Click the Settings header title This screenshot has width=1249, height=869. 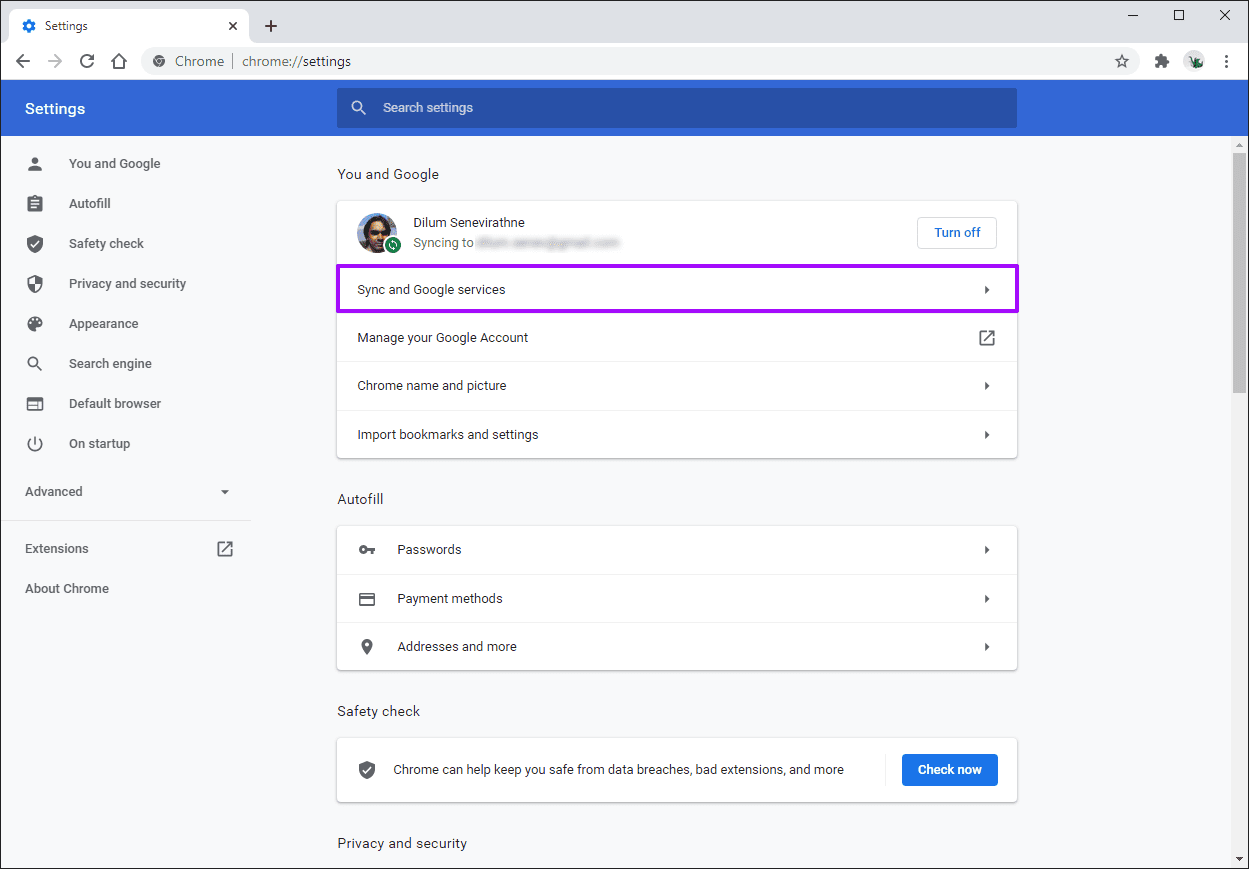(55, 109)
